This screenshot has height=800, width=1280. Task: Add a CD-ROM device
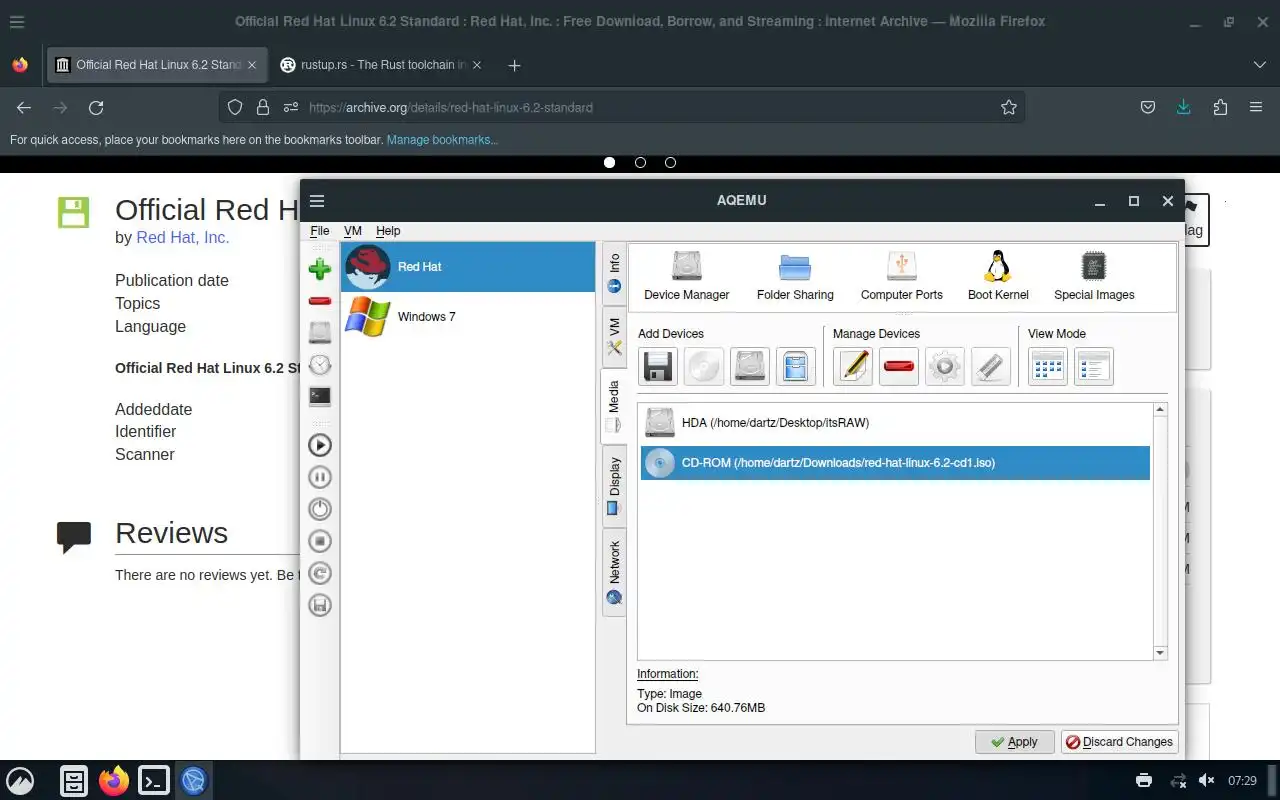click(704, 367)
